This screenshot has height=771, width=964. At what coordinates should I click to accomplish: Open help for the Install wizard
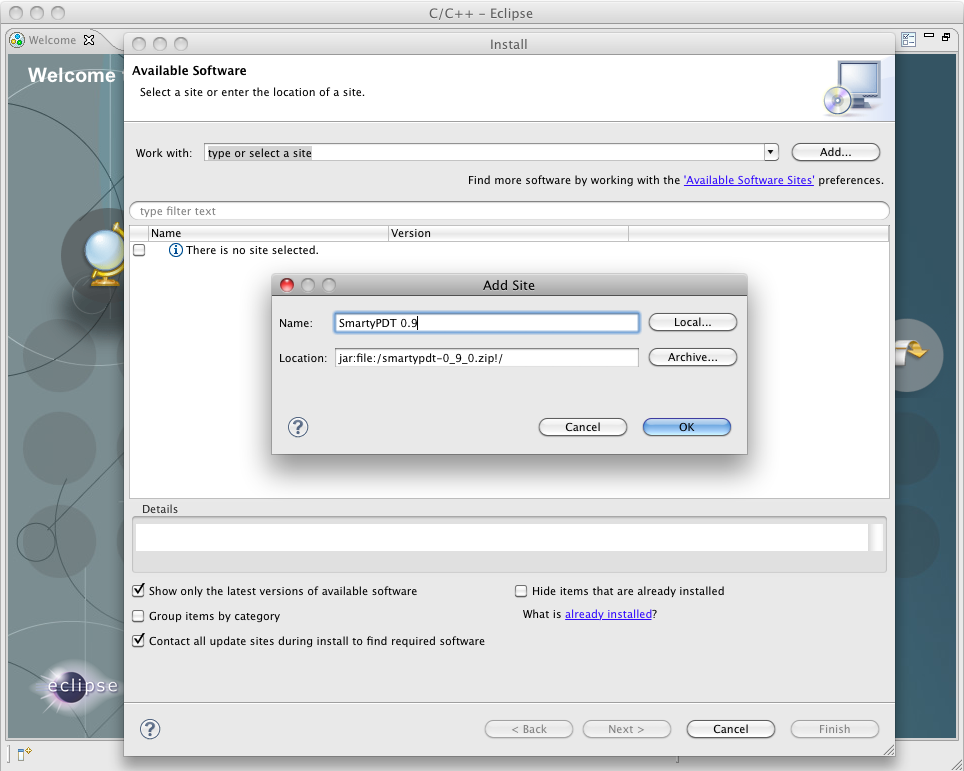coord(150,729)
